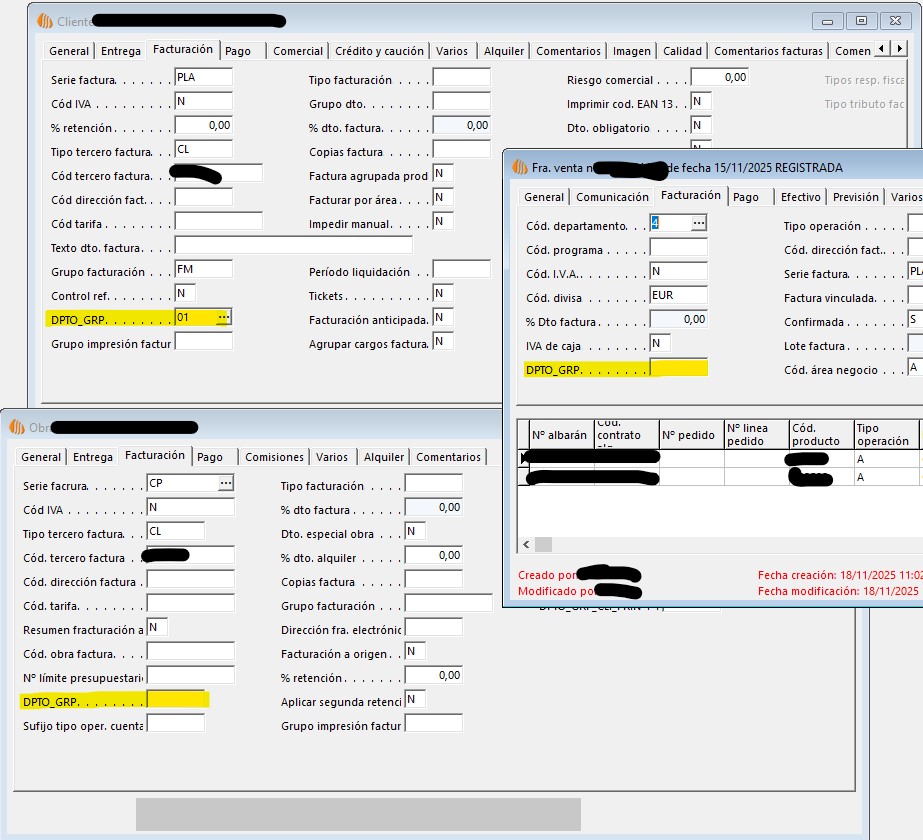This screenshot has width=923, height=840.
Task: Click the Texto dto. factura input field
Action: (293, 245)
